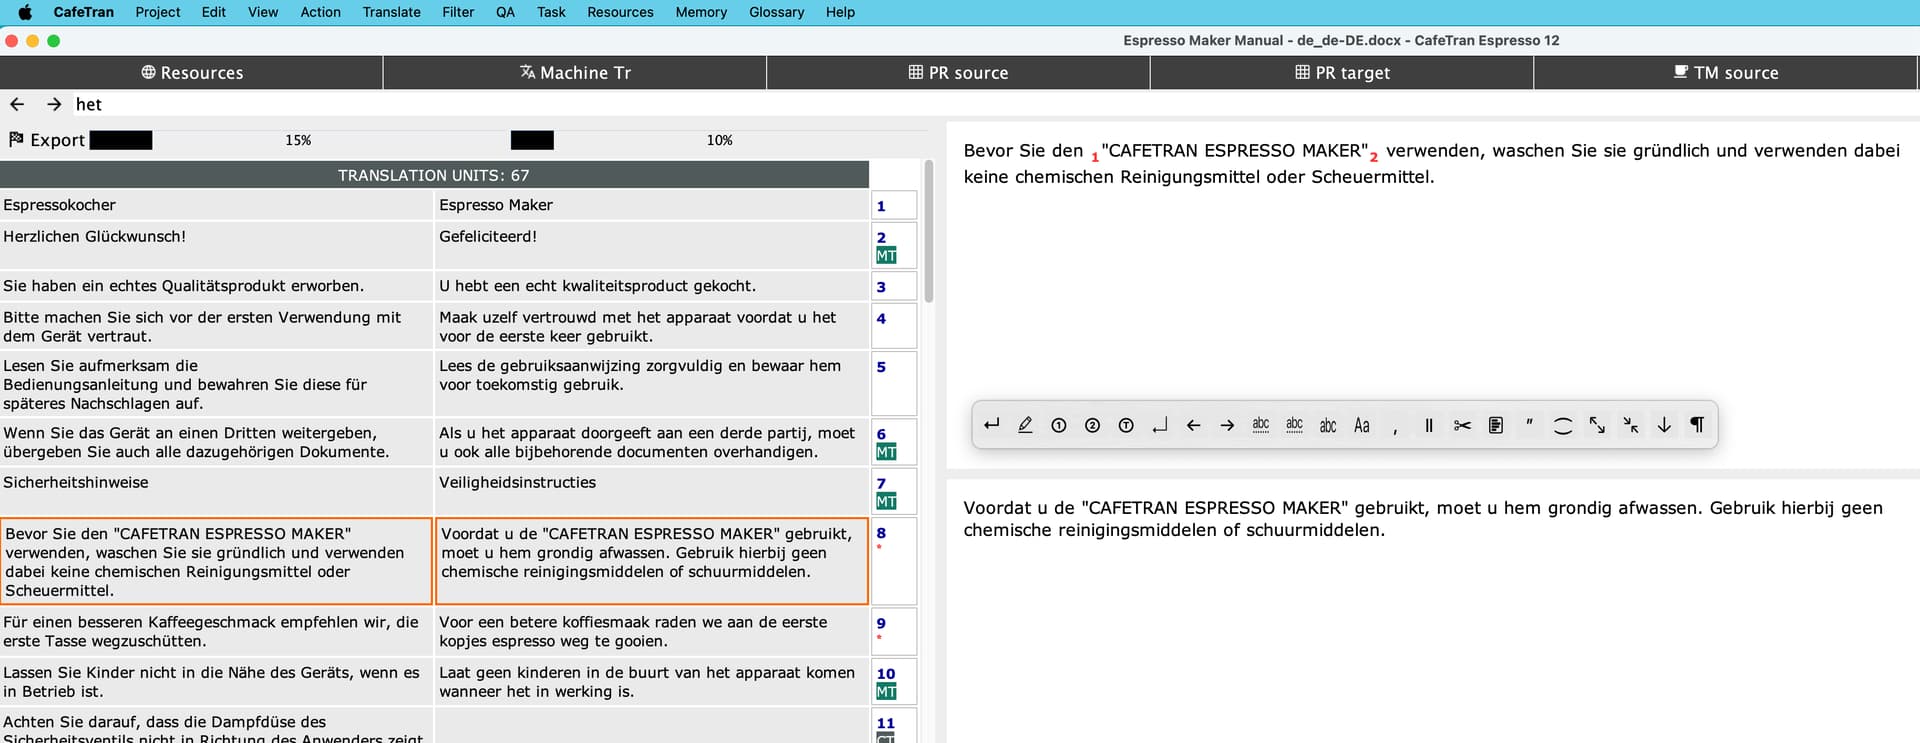
Task: Click the MT badge on segment 7
Action: (x=886, y=501)
